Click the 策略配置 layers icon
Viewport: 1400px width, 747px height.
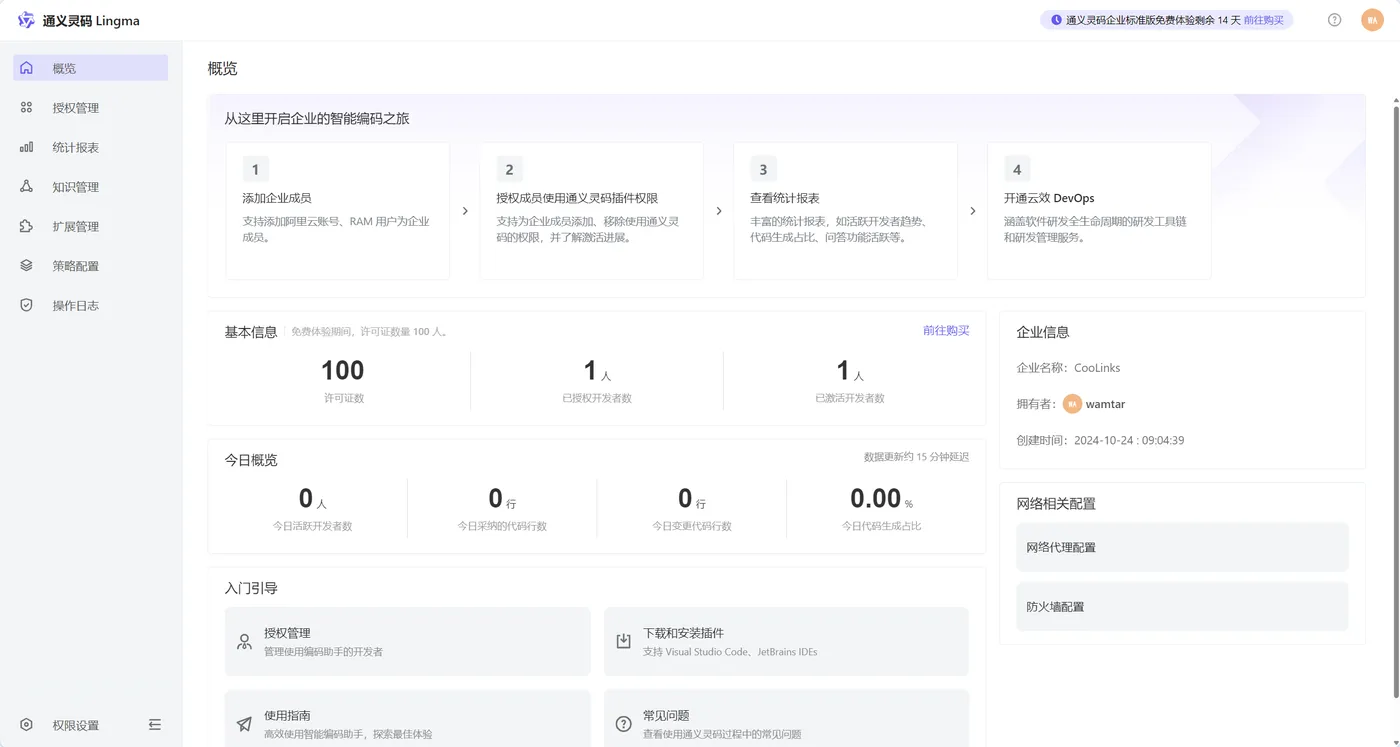coord(27,266)
